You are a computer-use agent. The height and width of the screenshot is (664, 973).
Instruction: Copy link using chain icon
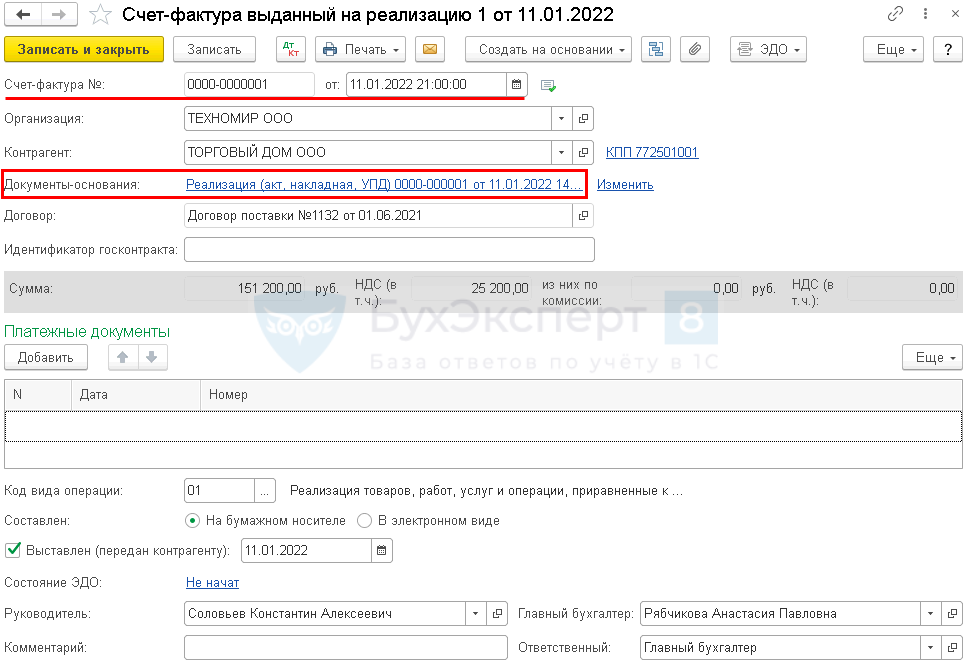point(895,15)
